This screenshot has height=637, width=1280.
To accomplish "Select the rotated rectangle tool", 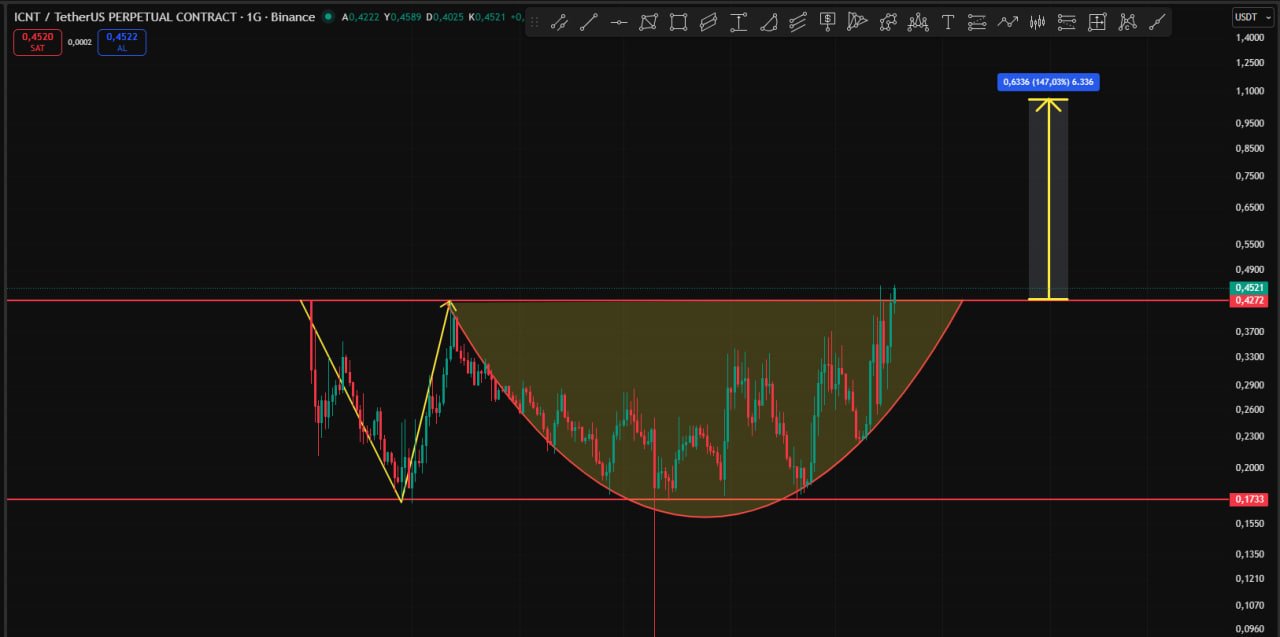I will click(649, 22).
